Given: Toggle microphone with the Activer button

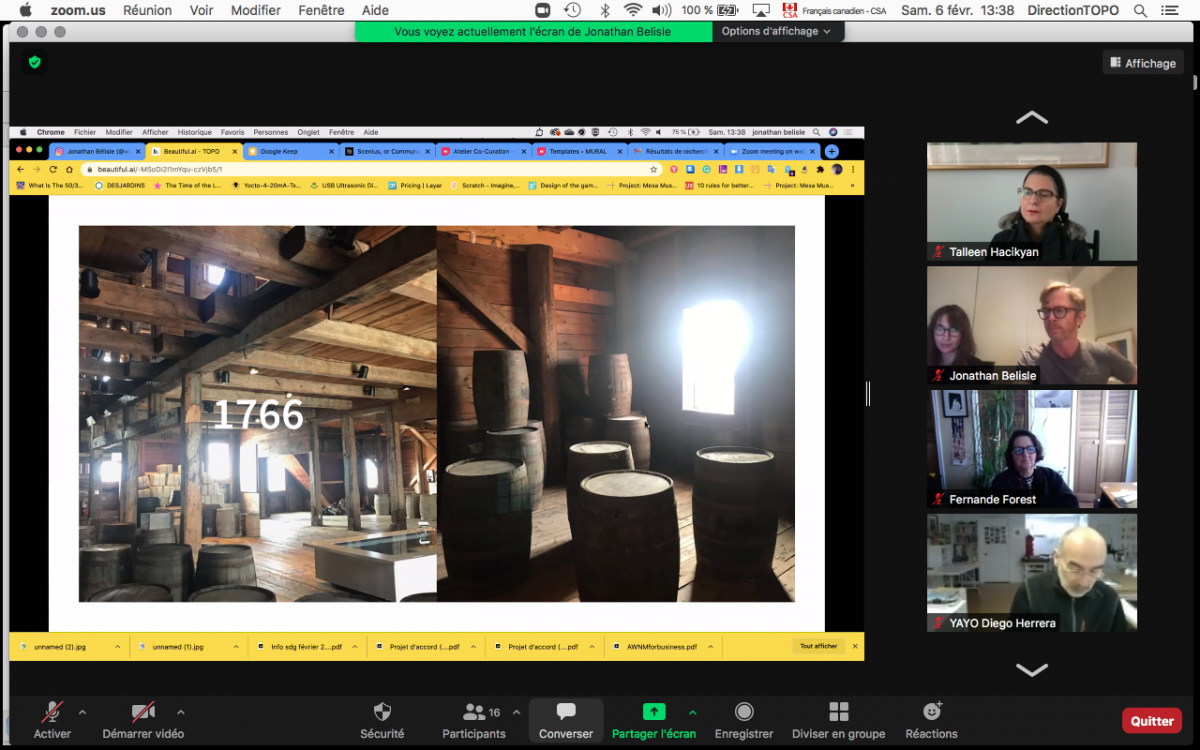Looking at the screenshot, I should [x=52, y=712].
